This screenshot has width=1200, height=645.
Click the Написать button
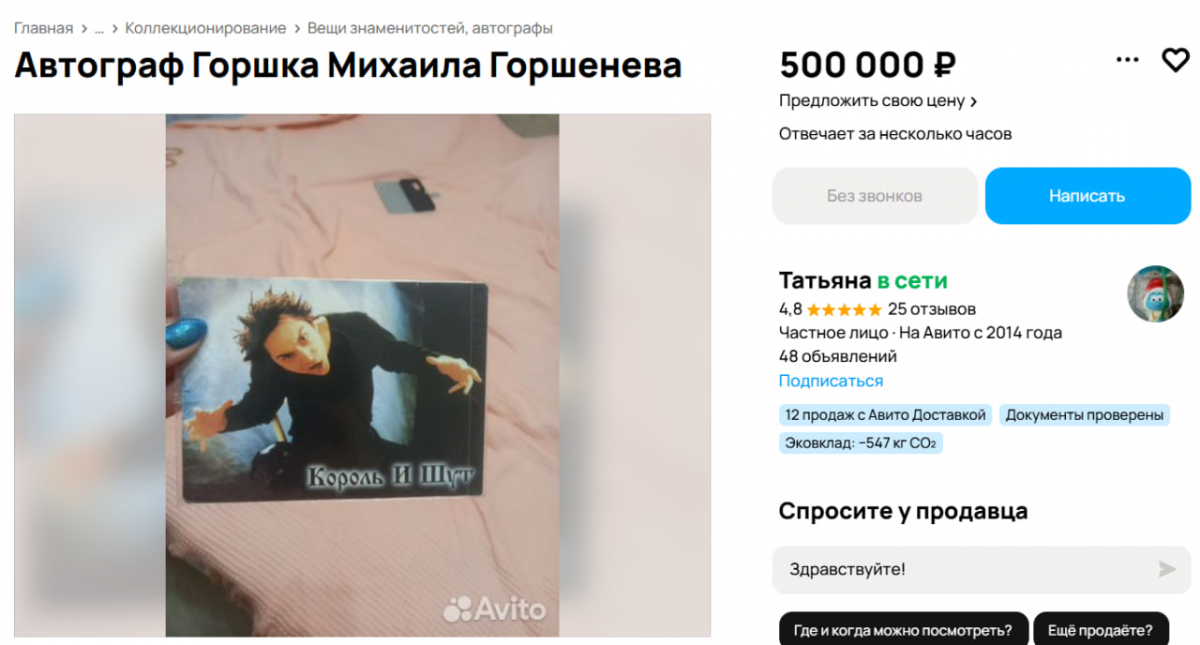[x=1087, y=196]
